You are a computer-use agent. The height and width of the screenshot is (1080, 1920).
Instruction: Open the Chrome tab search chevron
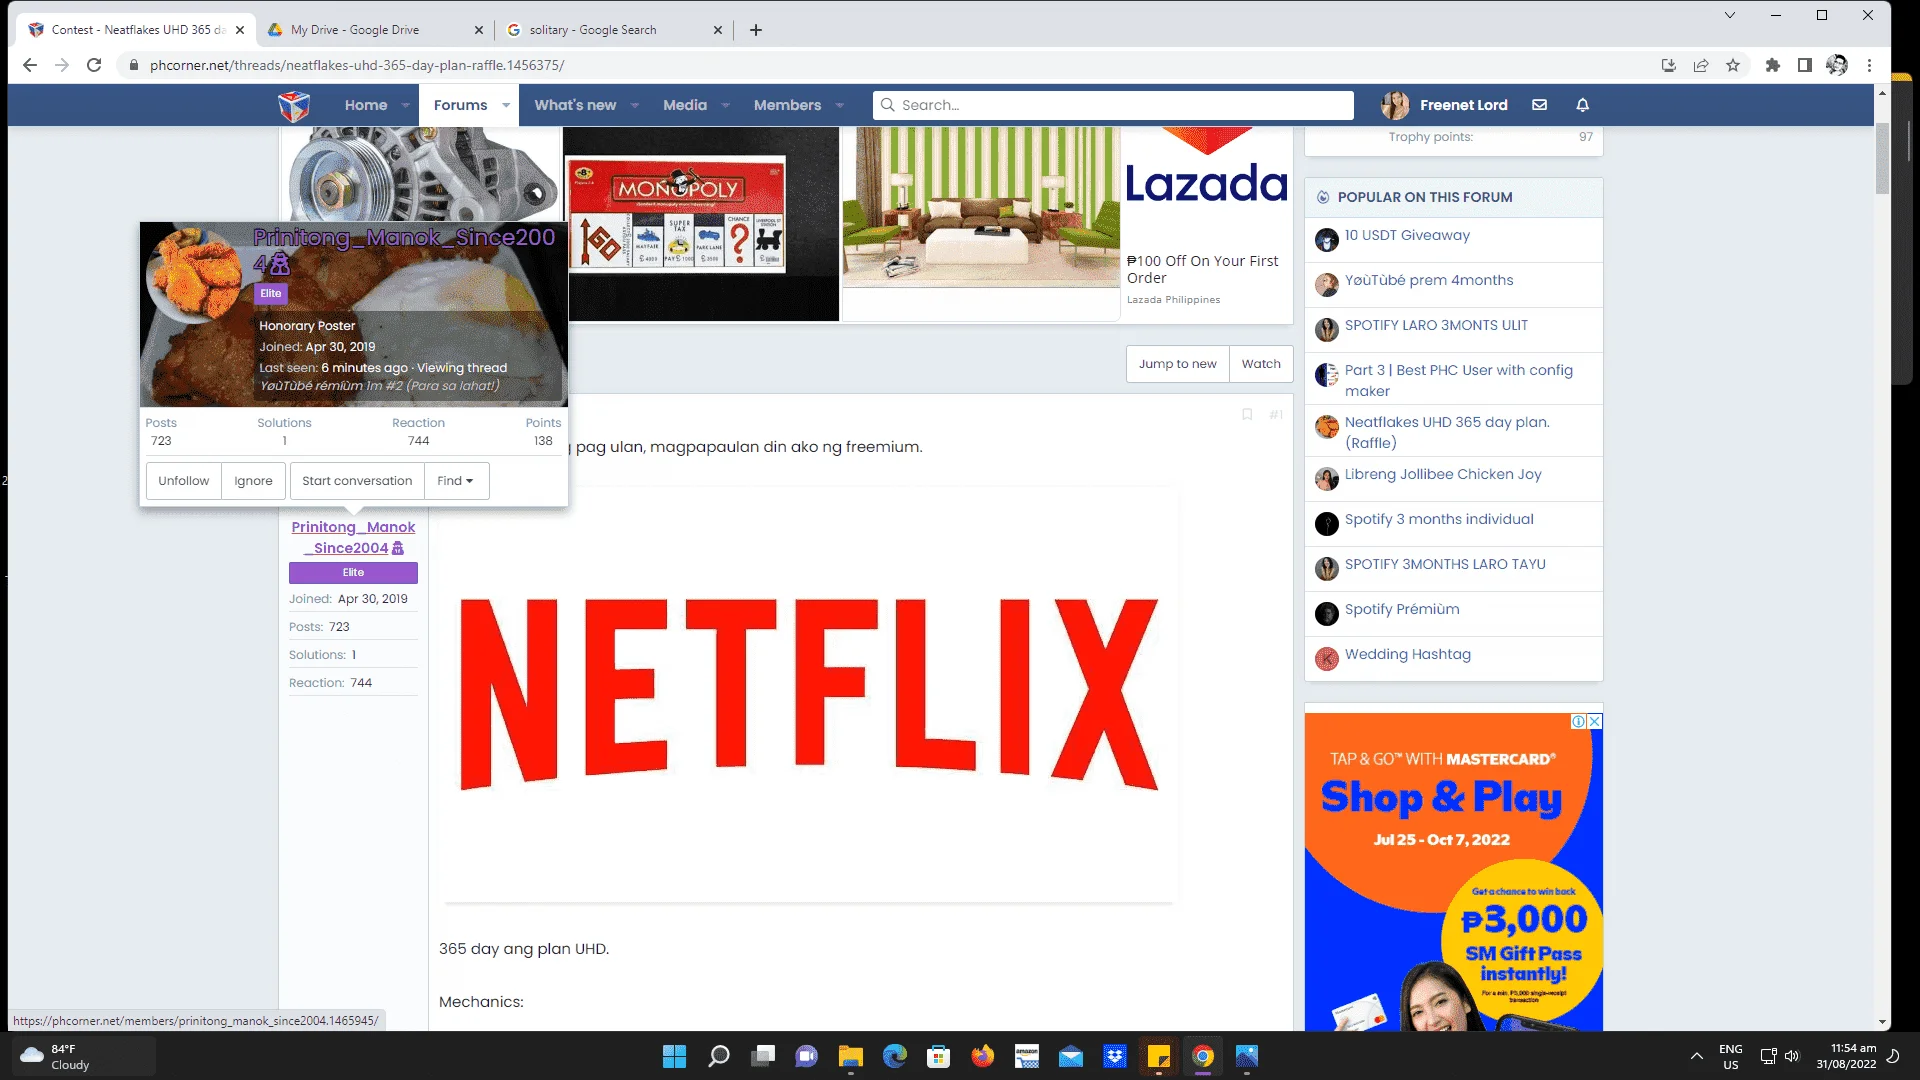click(x=1730, y=15)
